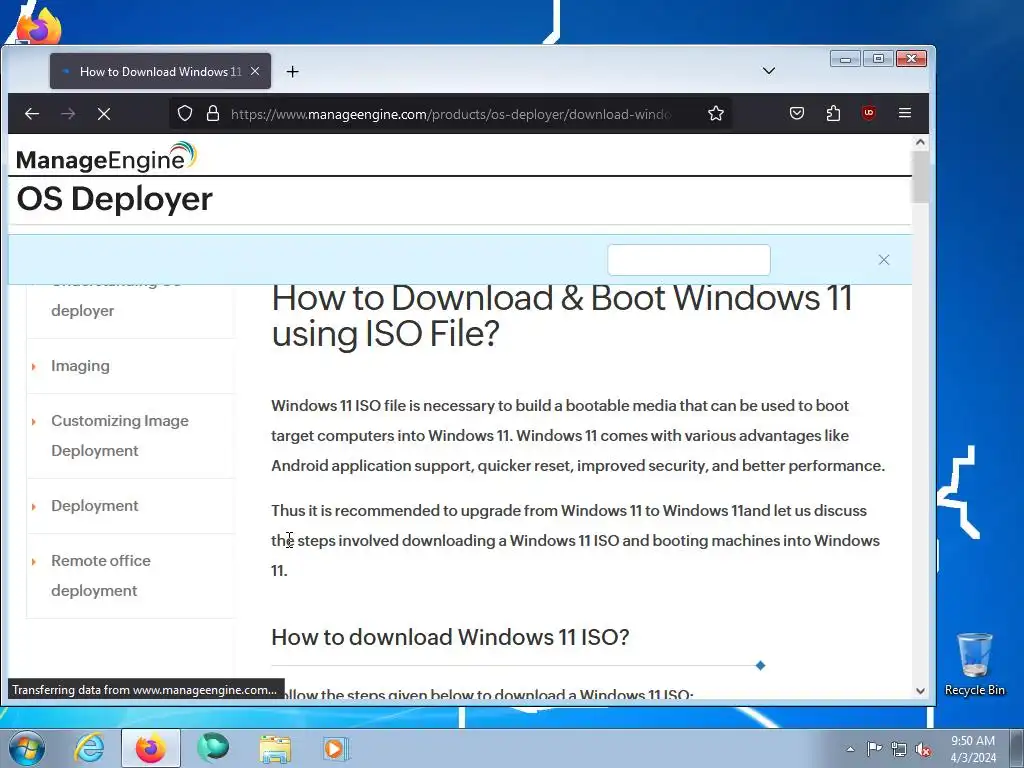Open Remote office deployment link

(101, 575)
